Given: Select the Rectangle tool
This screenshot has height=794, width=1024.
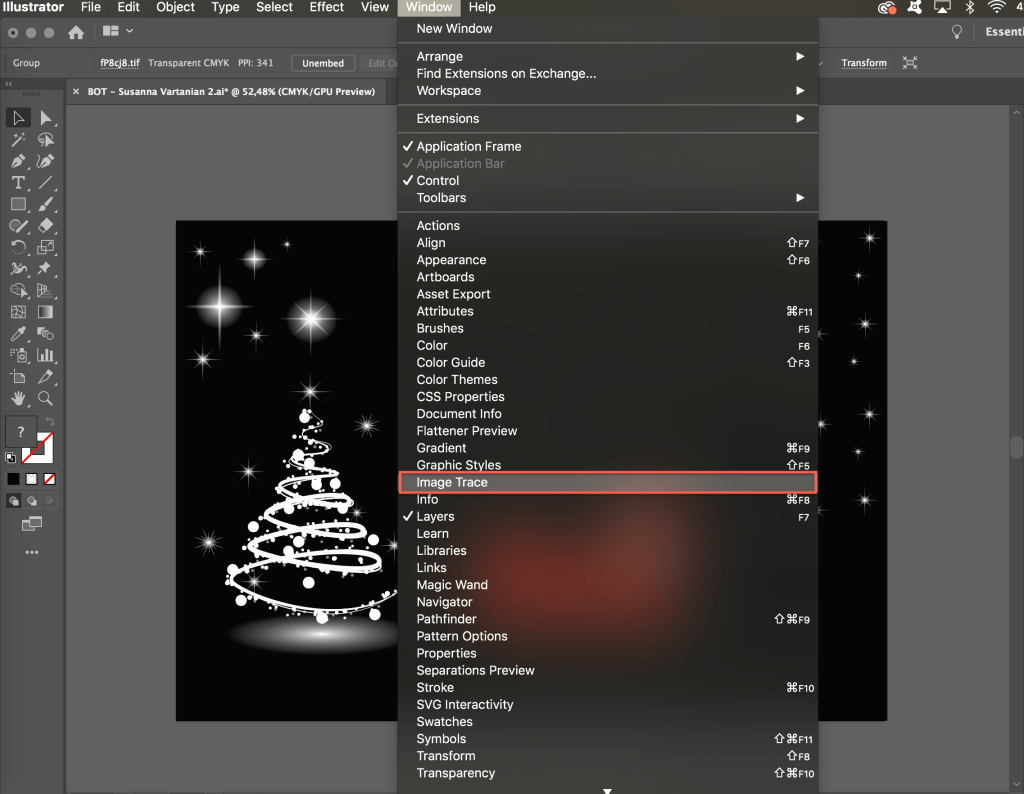Looking at the screenshot, I should coord(18,205).
